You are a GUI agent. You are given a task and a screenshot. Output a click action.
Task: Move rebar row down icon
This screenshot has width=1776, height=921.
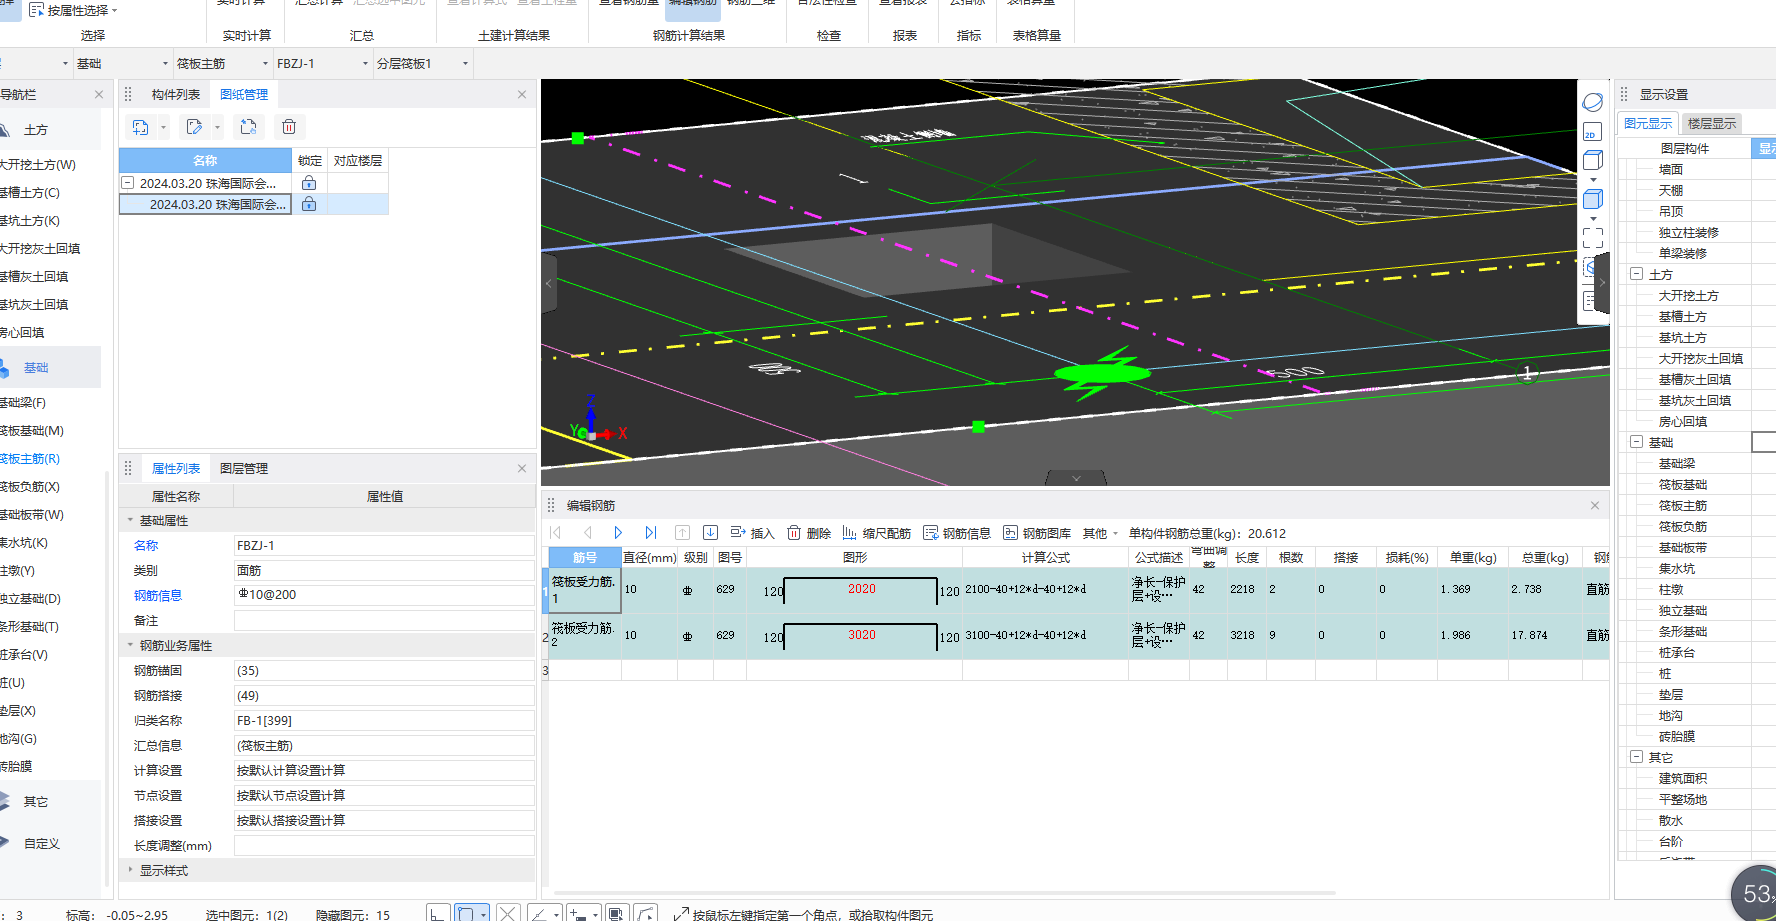710,533
